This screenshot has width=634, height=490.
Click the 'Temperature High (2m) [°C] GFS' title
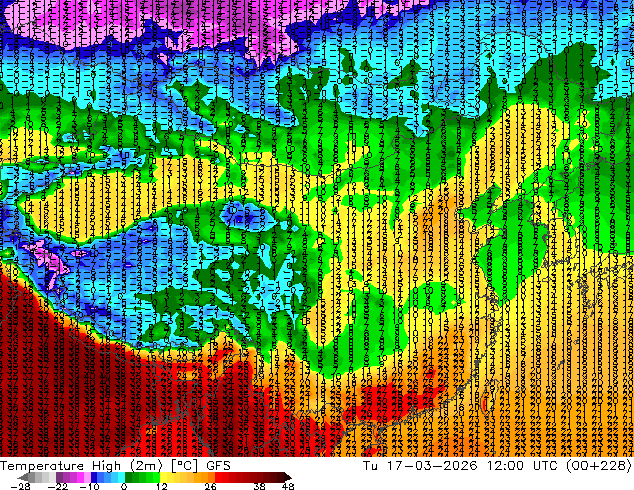click(115, 466)
